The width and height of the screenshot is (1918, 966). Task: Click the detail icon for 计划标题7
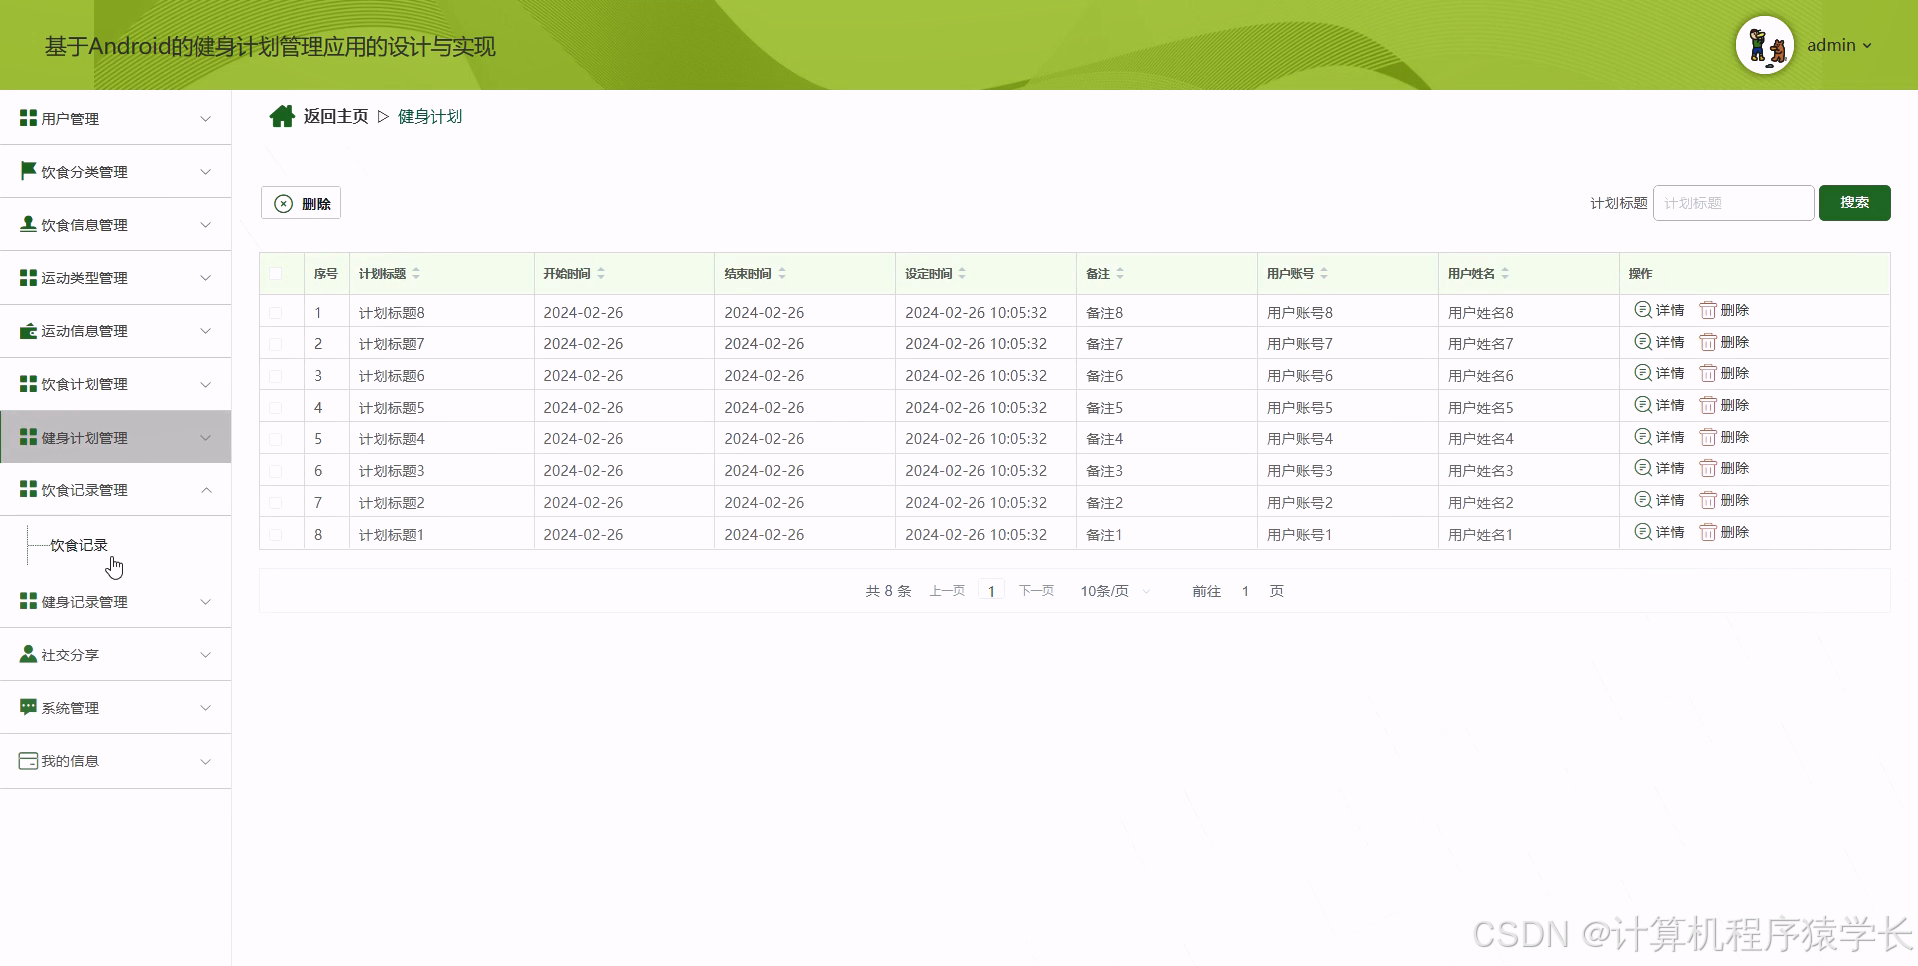coord(1642,342)
